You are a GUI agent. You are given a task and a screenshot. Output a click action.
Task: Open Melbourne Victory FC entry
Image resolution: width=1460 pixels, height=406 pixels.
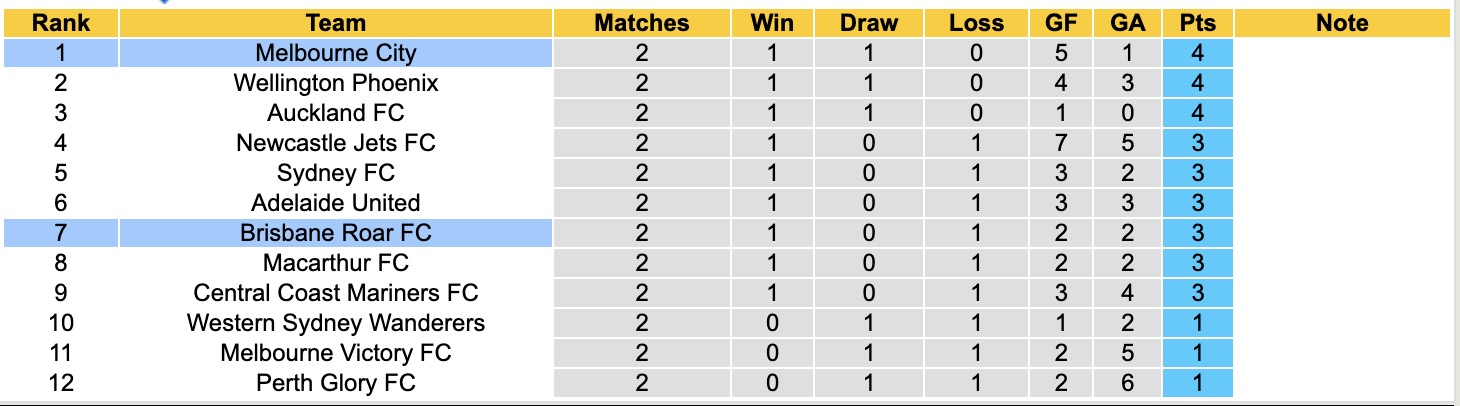[336, 353]
